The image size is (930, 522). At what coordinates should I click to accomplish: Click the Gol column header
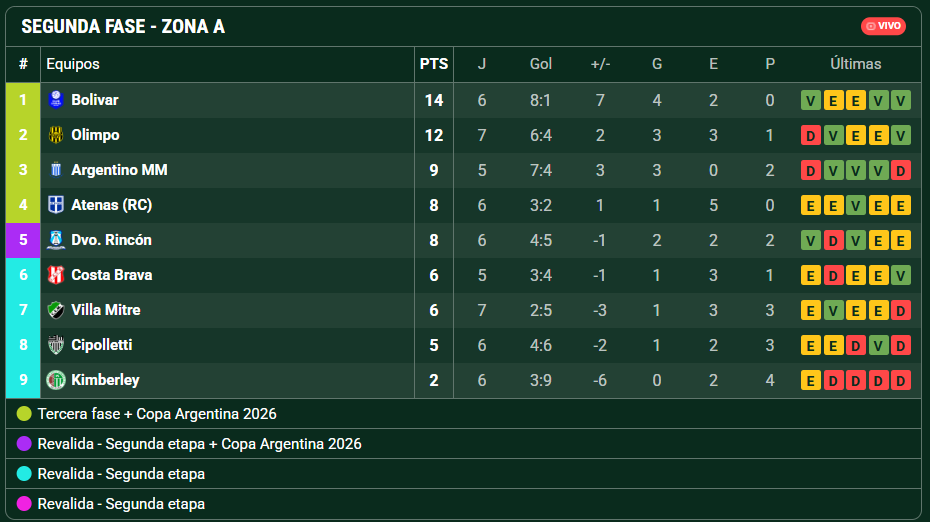[540, 64]
